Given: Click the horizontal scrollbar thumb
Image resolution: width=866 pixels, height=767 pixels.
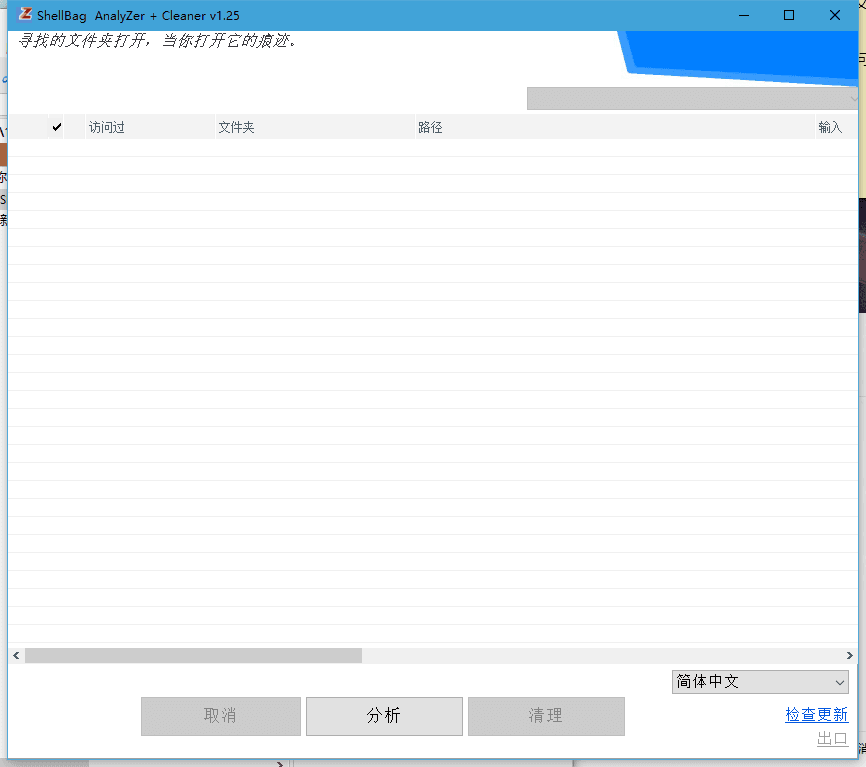Looking at the screenshot, I should coord(193,655).
